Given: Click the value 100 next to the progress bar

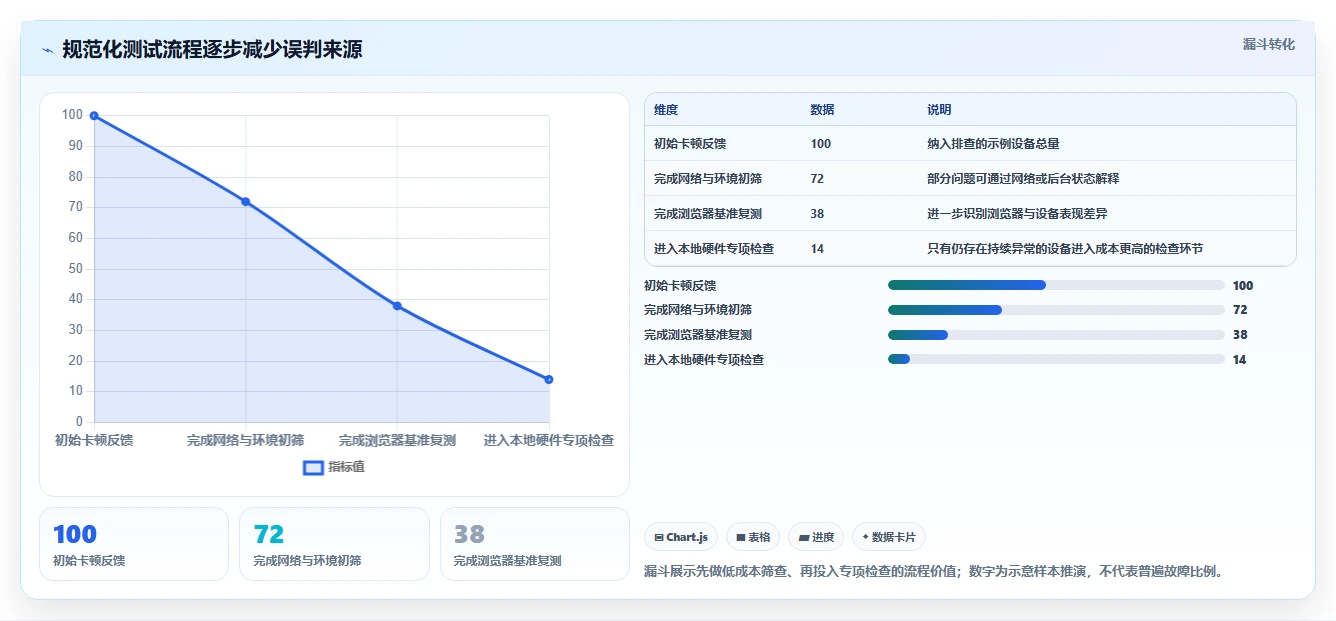Looking at the screenshot, I should 1243,285.
